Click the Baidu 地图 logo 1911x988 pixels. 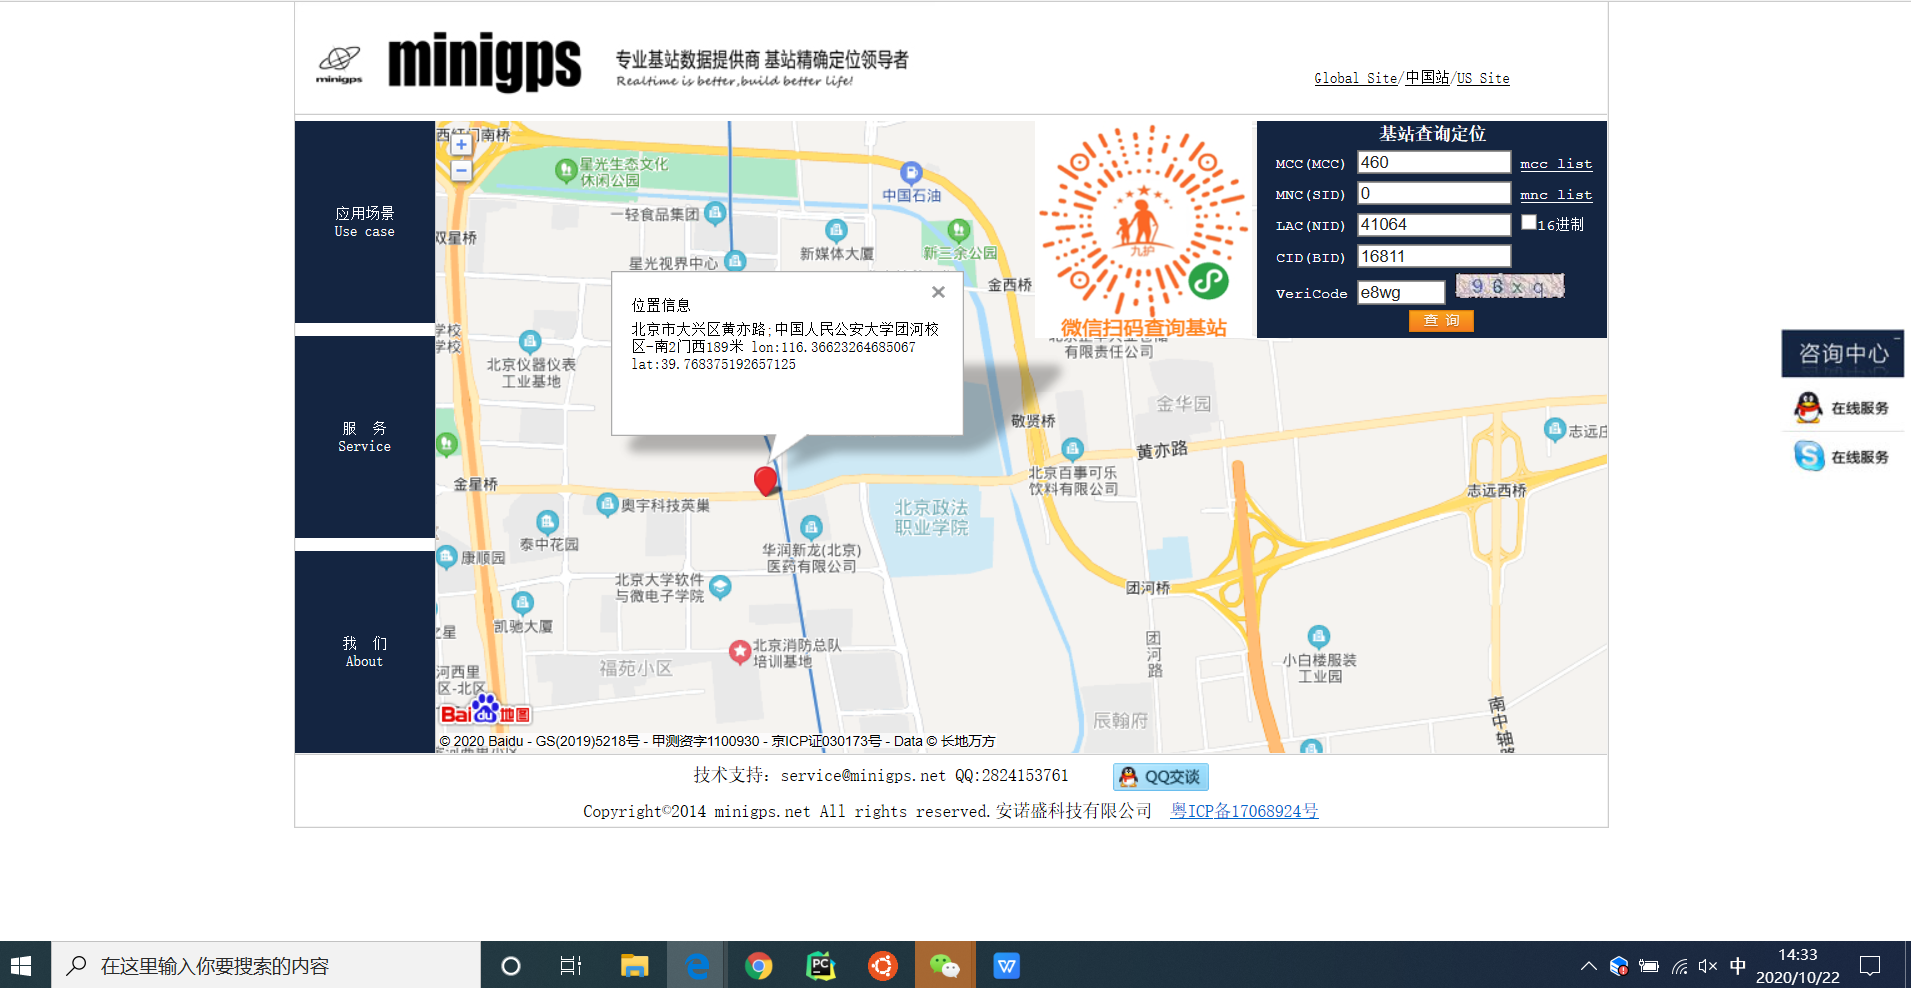pos(486,711)
